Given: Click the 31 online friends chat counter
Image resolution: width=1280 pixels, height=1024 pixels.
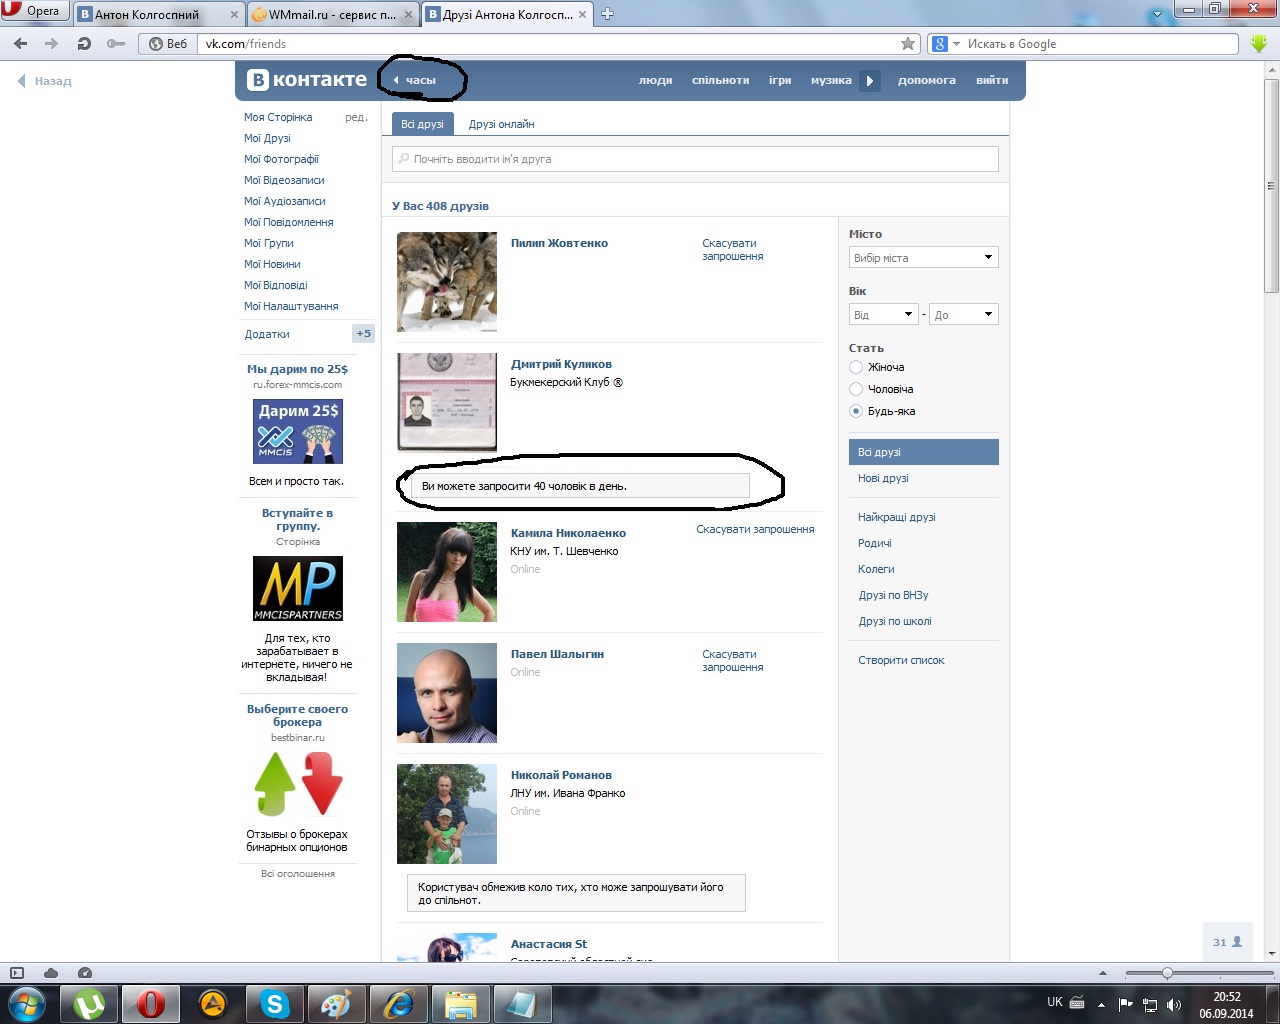Looking at the screenshot, I should coord(1227,942).
